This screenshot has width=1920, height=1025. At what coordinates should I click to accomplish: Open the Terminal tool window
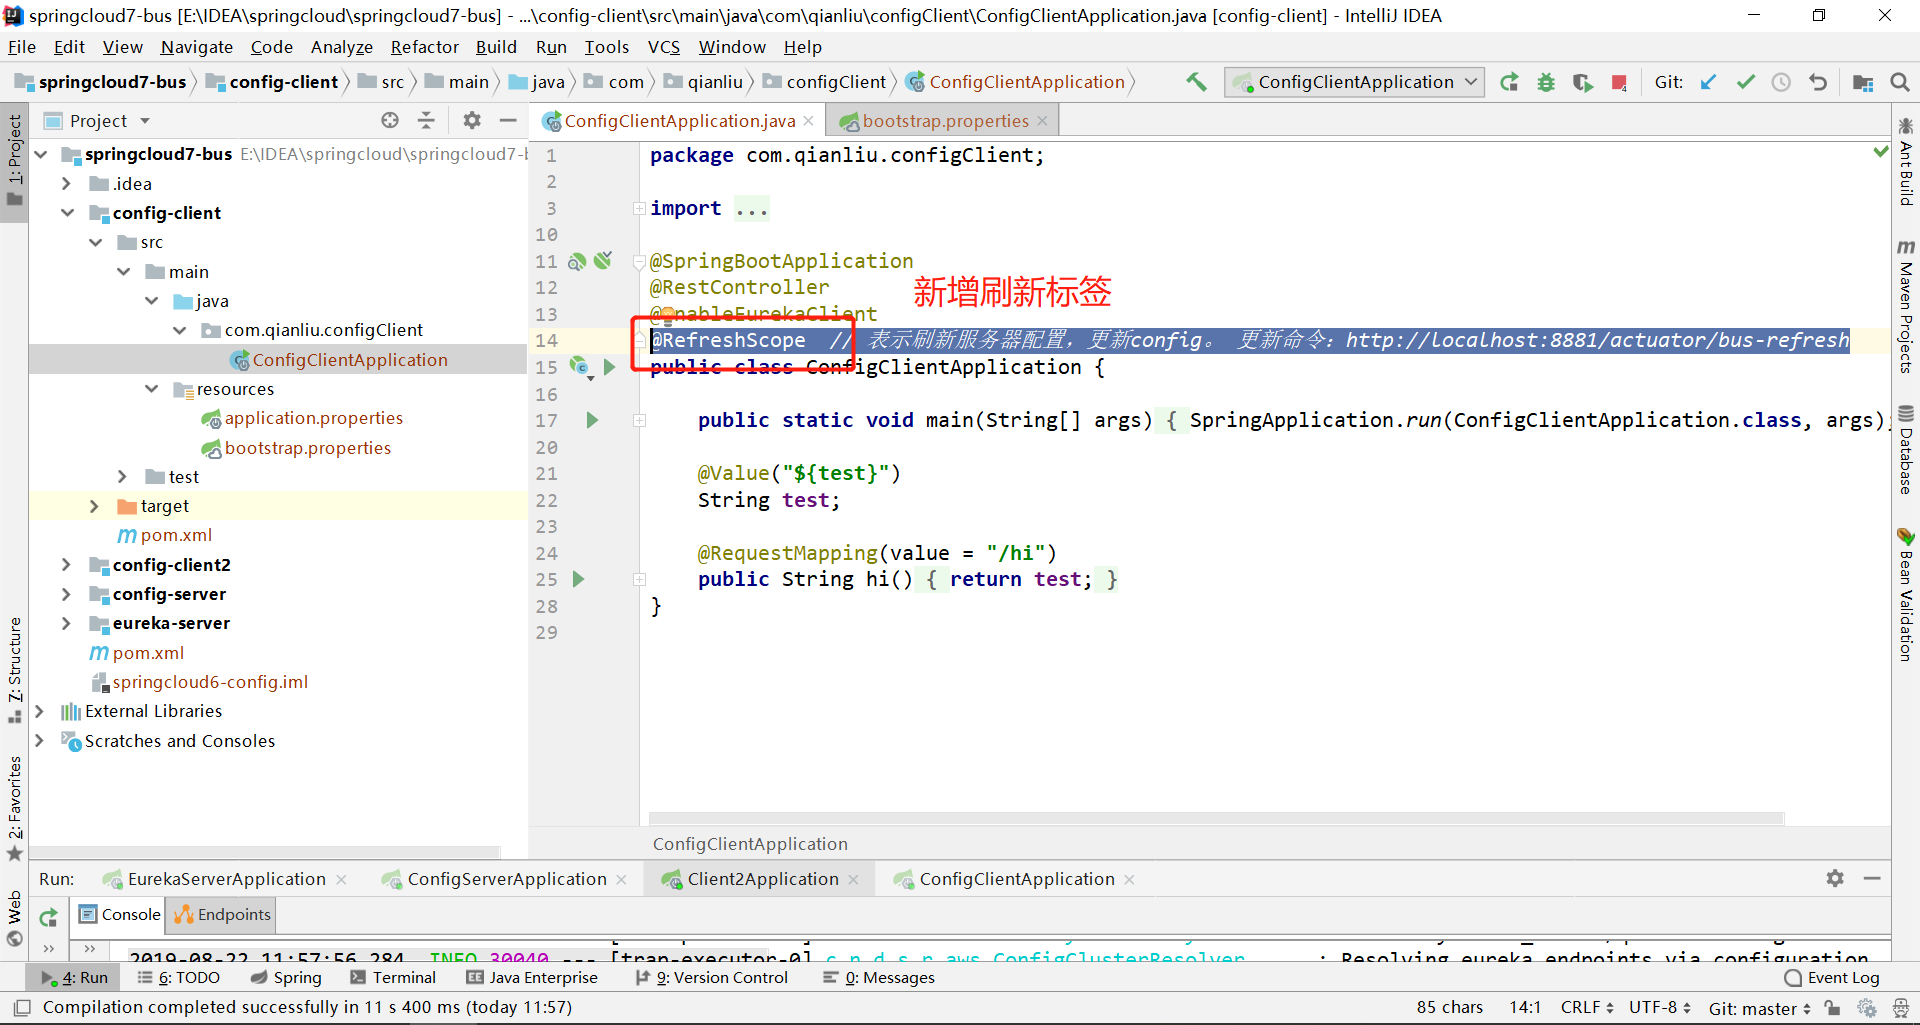point(394,978)
